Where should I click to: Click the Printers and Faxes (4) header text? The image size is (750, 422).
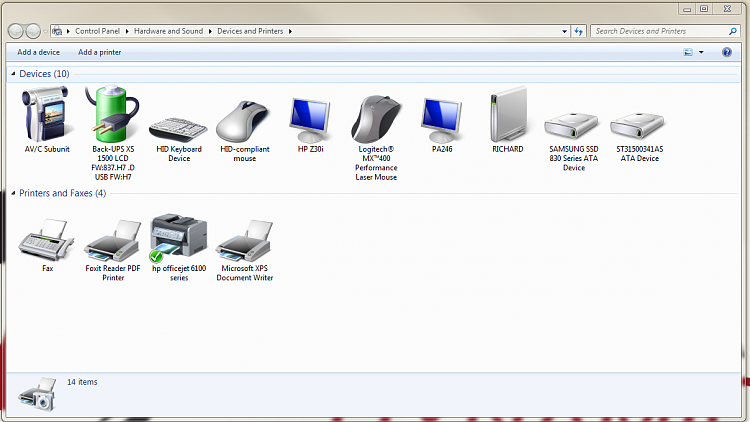pos(63,193)
